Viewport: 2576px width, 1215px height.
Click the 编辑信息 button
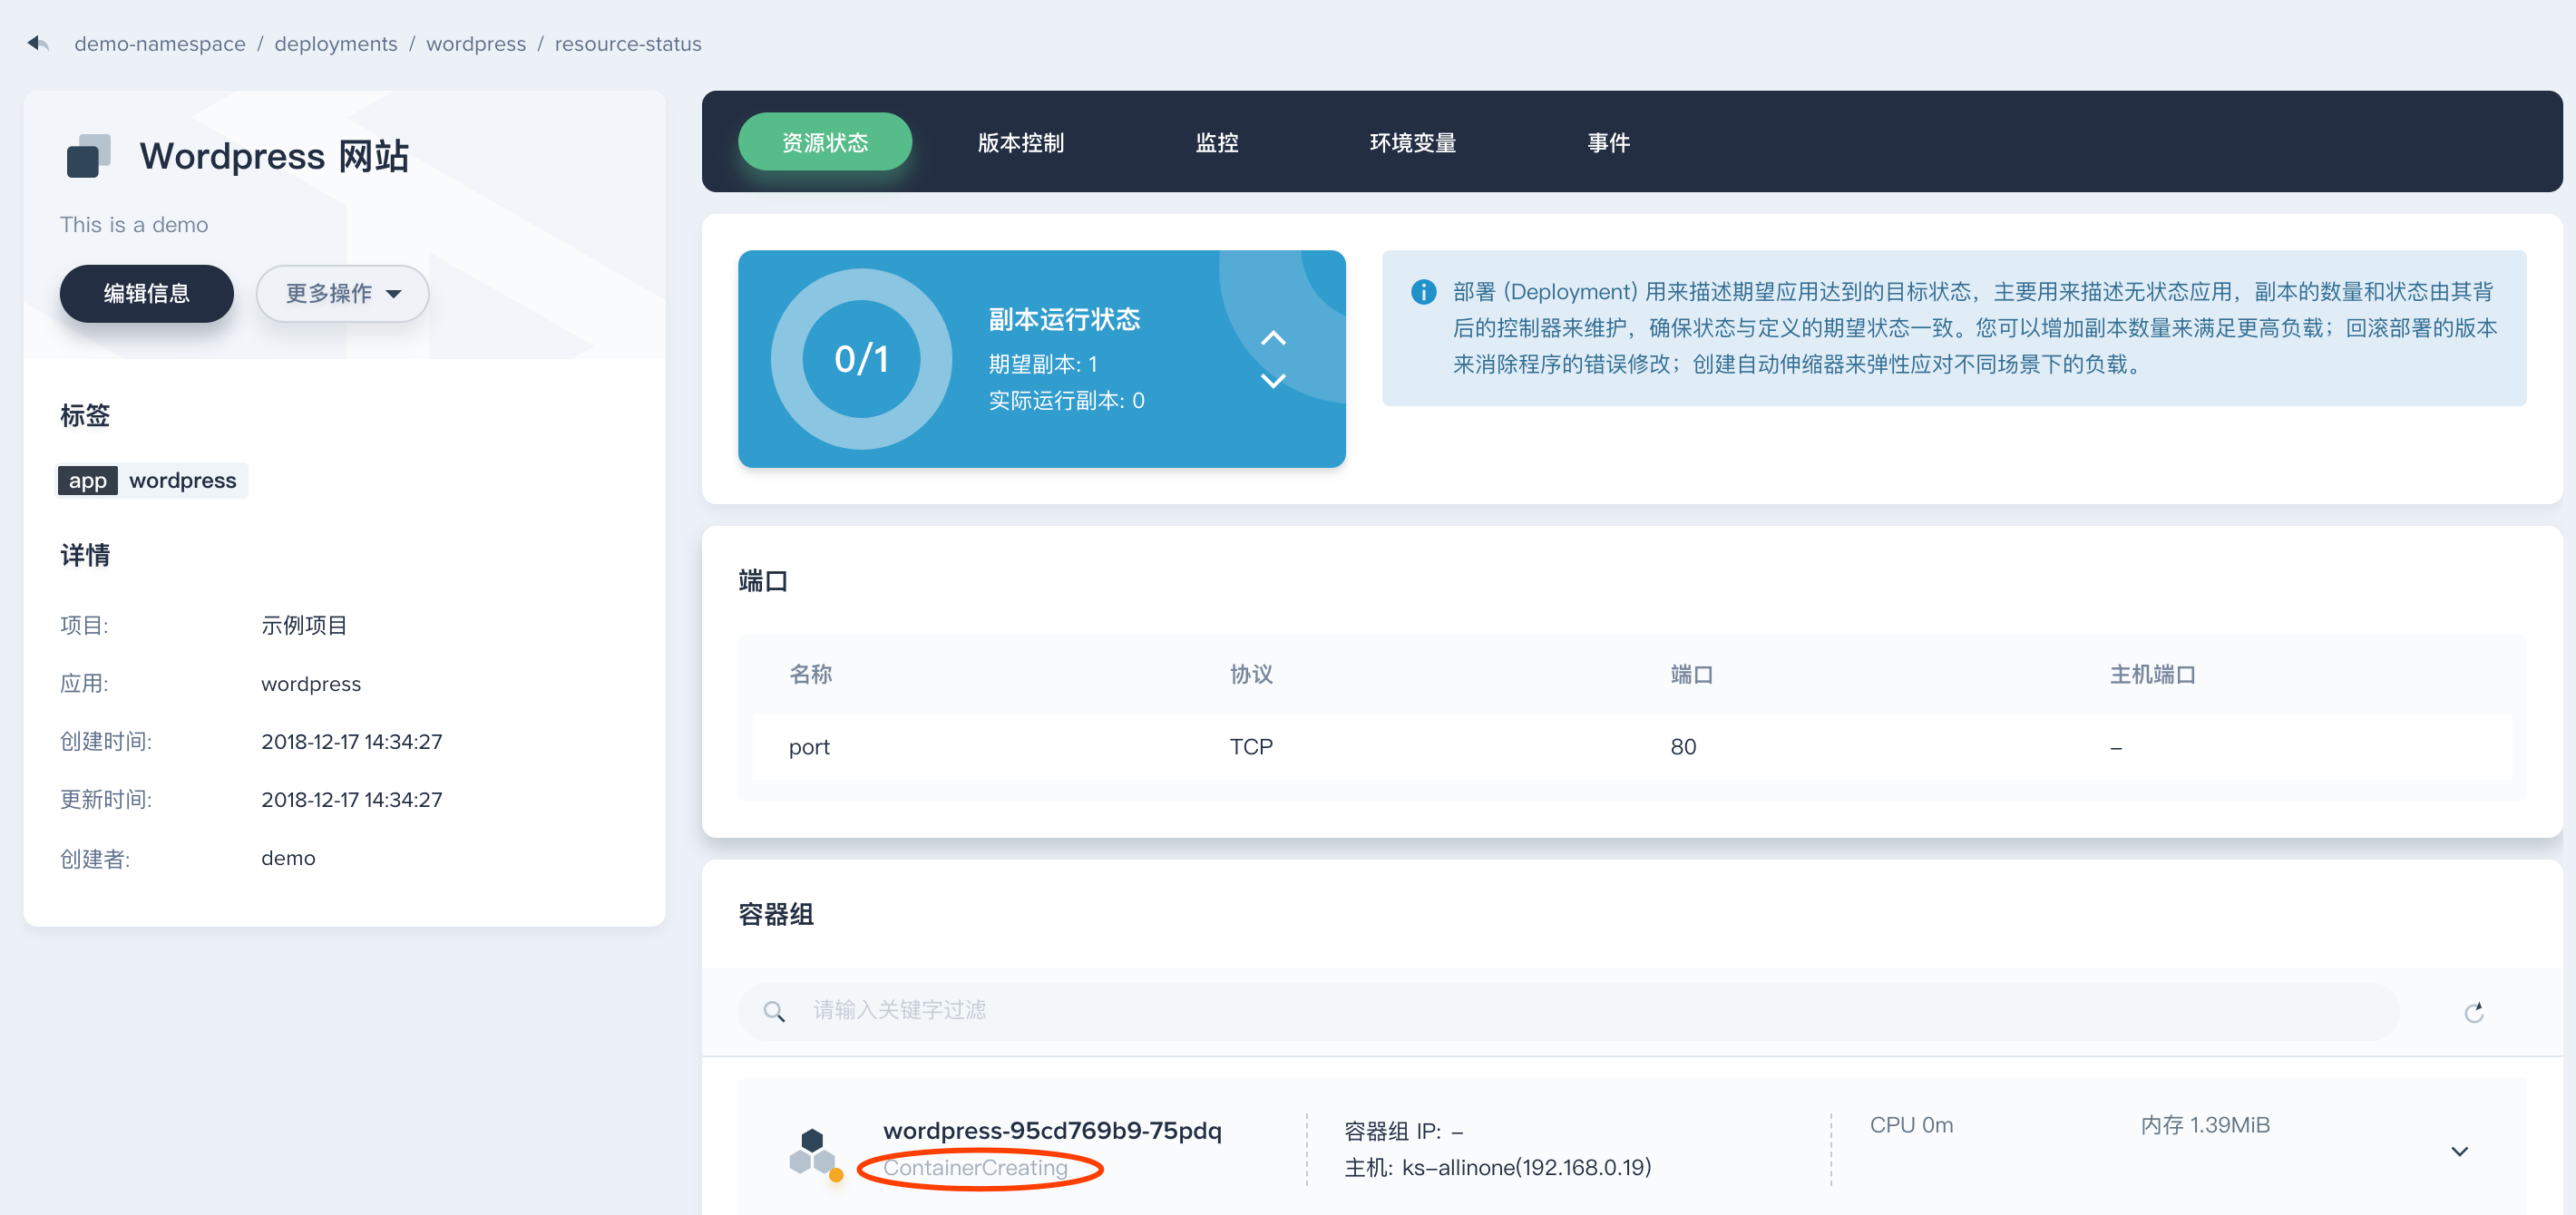pyautogui.click(x=146, y=293)
